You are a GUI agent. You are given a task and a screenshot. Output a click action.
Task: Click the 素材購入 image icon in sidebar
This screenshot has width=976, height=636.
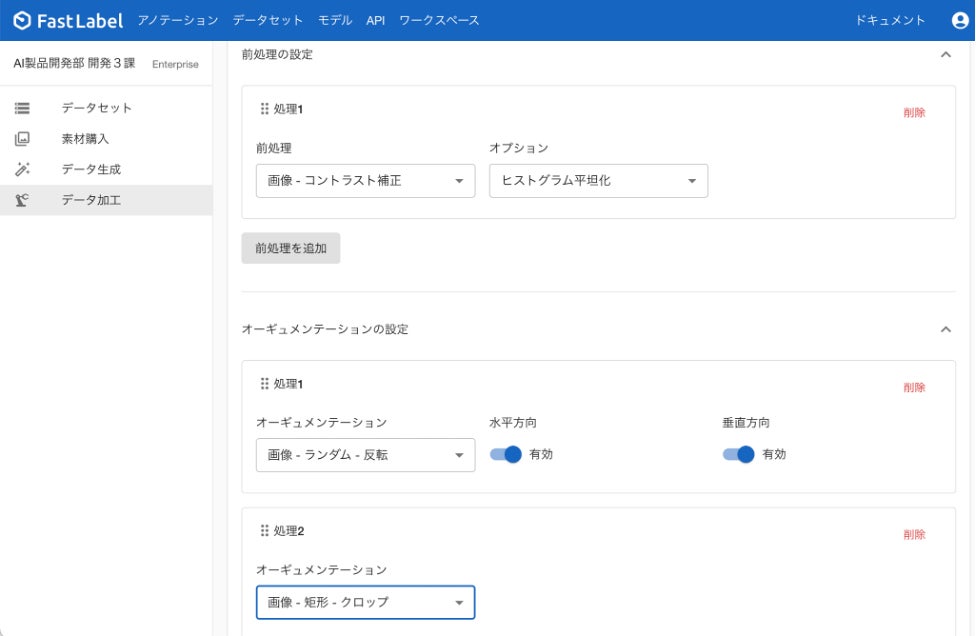(x=22, y=139)
